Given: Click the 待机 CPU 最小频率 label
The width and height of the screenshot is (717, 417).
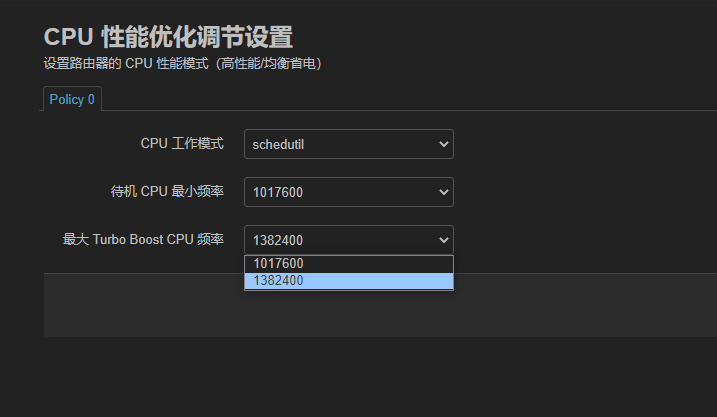Looking at the screenshot, I should pyautogui.click(x=167, y=191).
